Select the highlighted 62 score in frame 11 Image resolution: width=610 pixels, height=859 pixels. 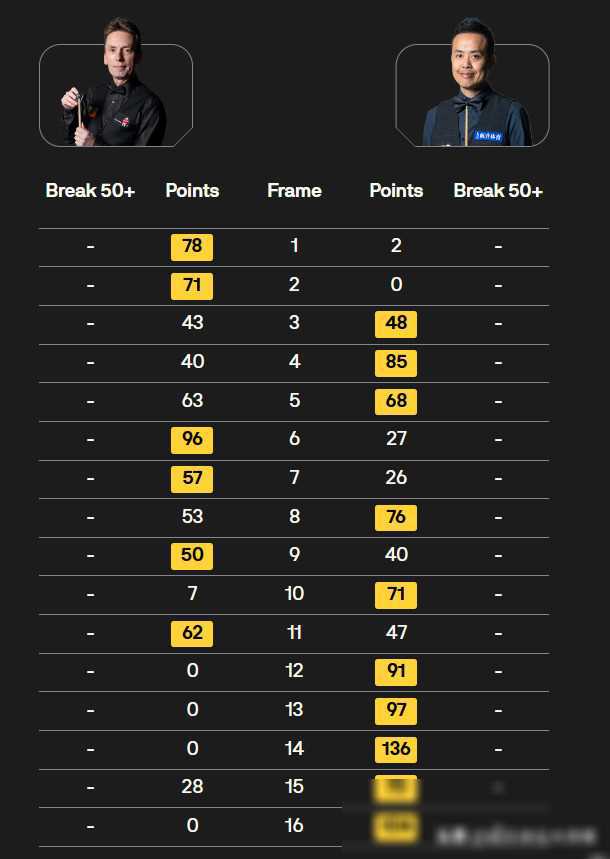pos(192,633)
